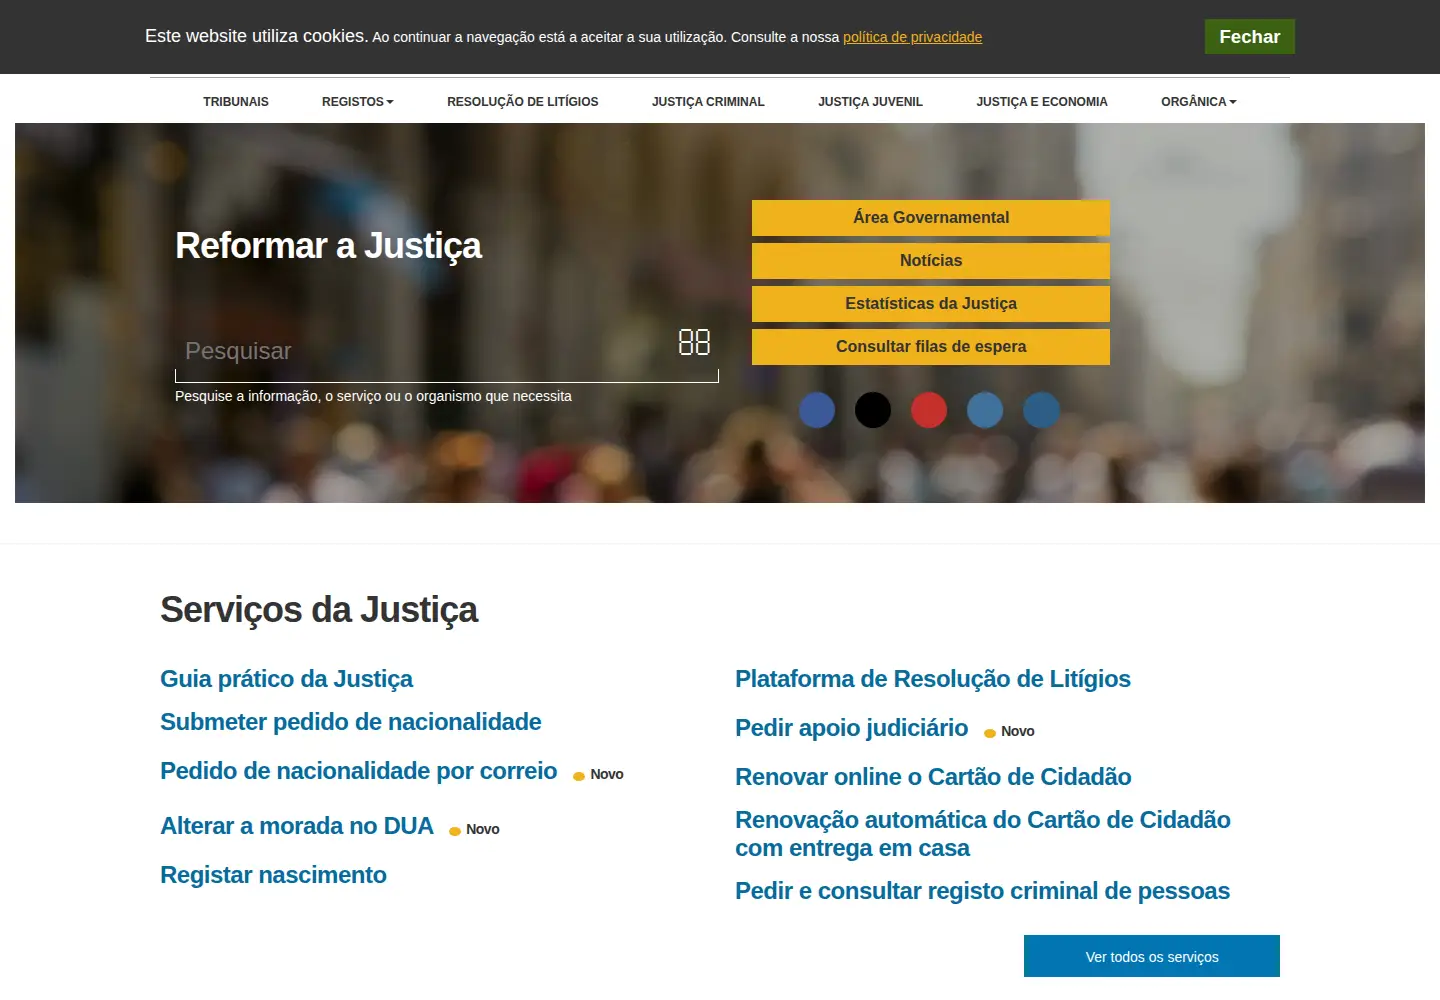The image size is (1440, 1000).
Task: Click the Área Governamental button
Action: tap(931, 218)
